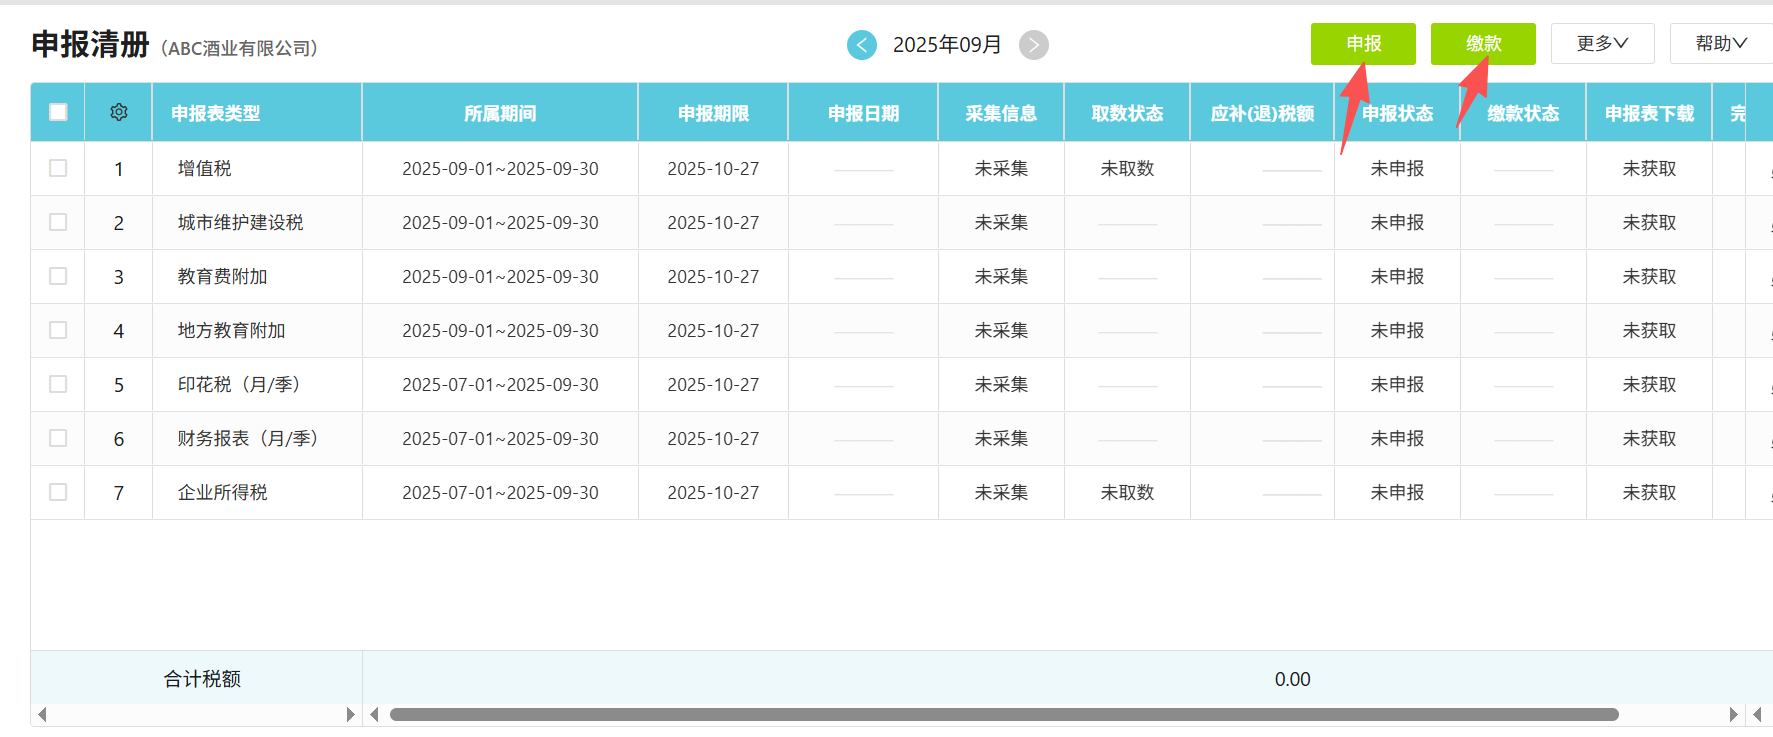Click 未申报 in the 印花税 row
This screenshot has width=1773, height=737.
coord(1397,384)
